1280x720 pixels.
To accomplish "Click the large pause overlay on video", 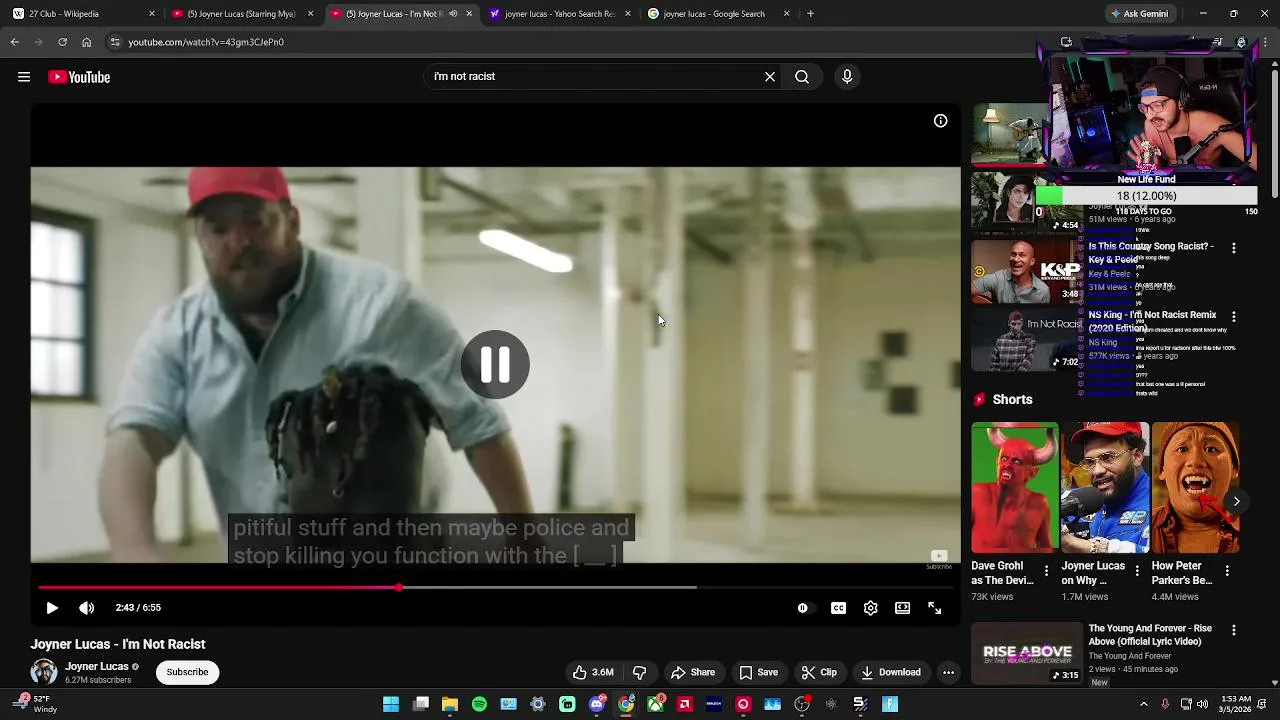I will (495, 365).
